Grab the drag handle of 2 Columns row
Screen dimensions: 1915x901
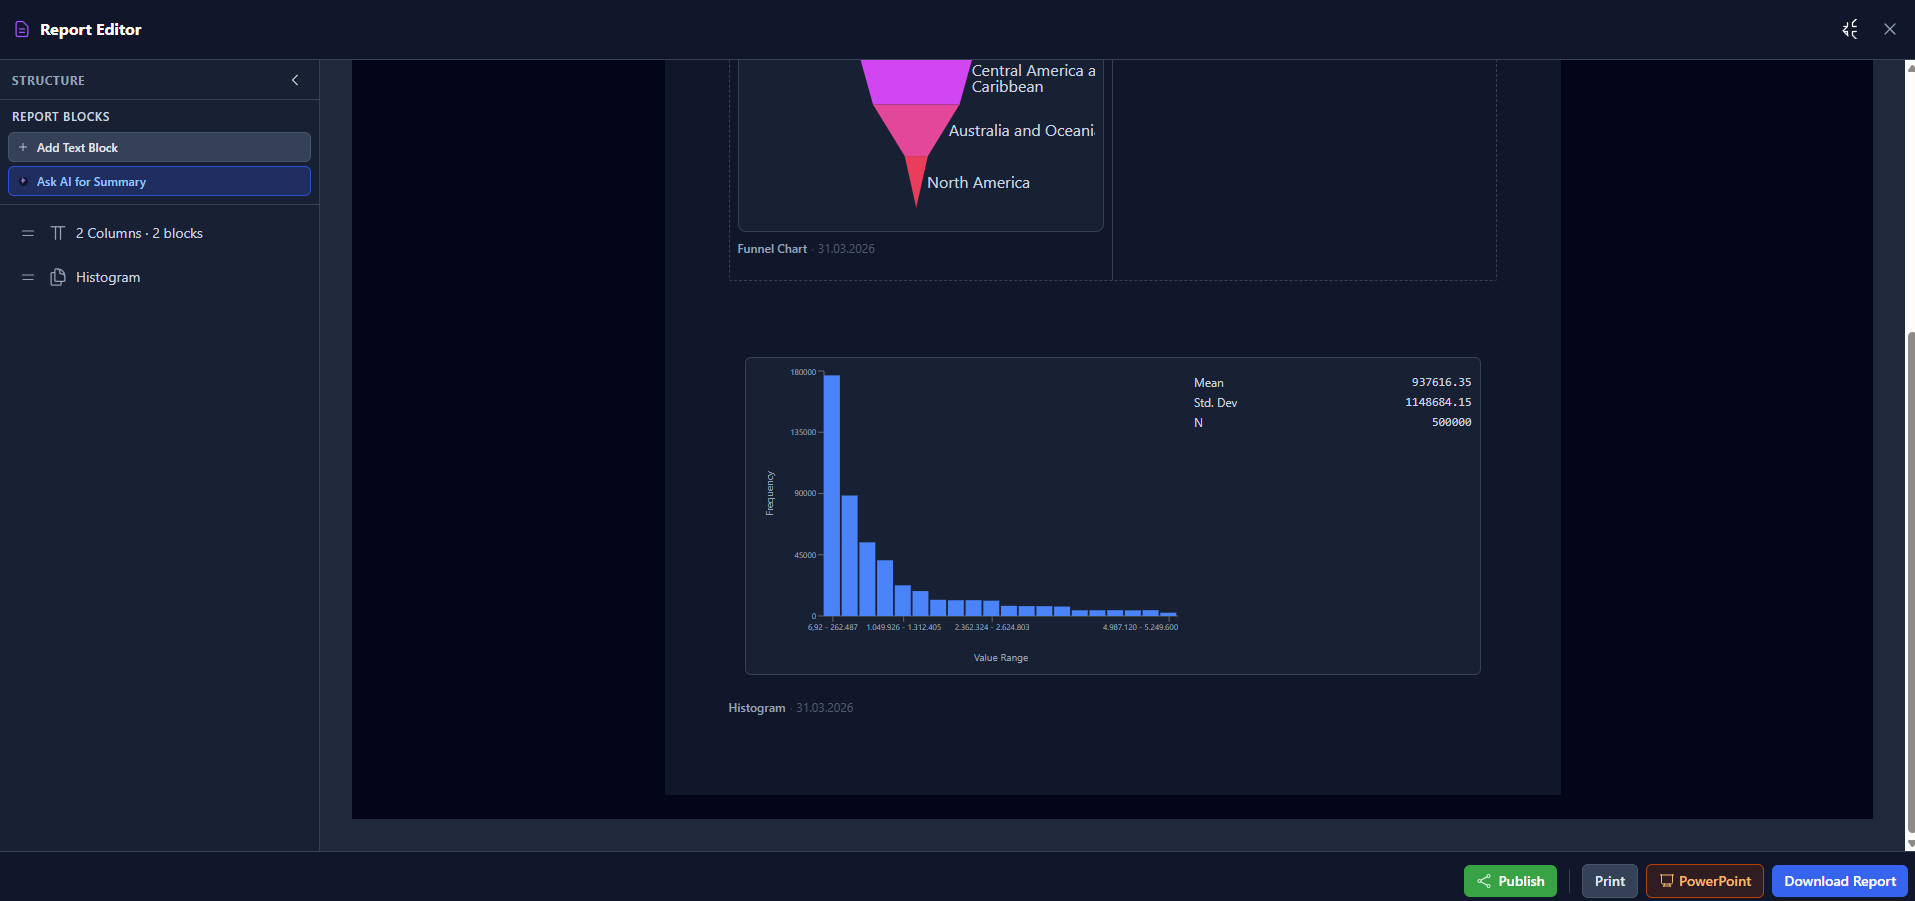tap(28, 233)
